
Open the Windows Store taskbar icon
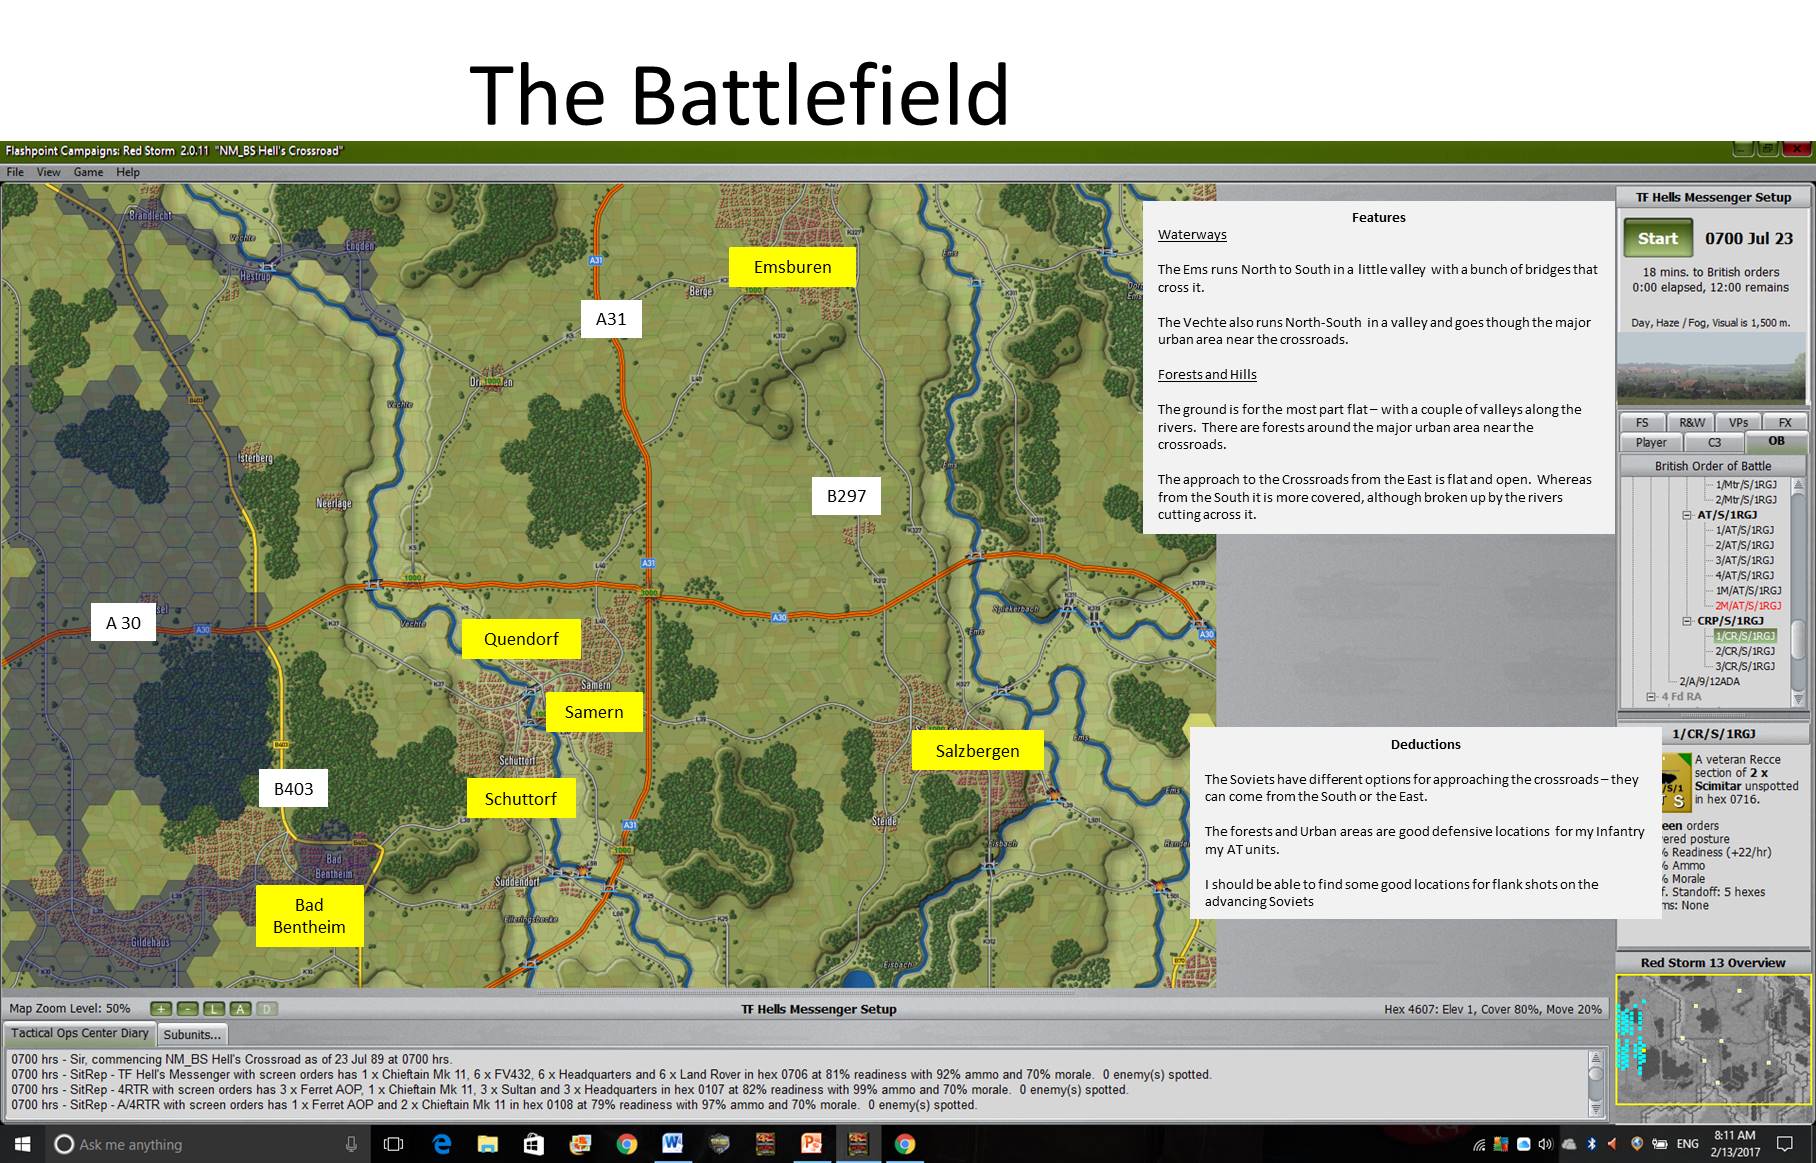[x=533, y=1144]
